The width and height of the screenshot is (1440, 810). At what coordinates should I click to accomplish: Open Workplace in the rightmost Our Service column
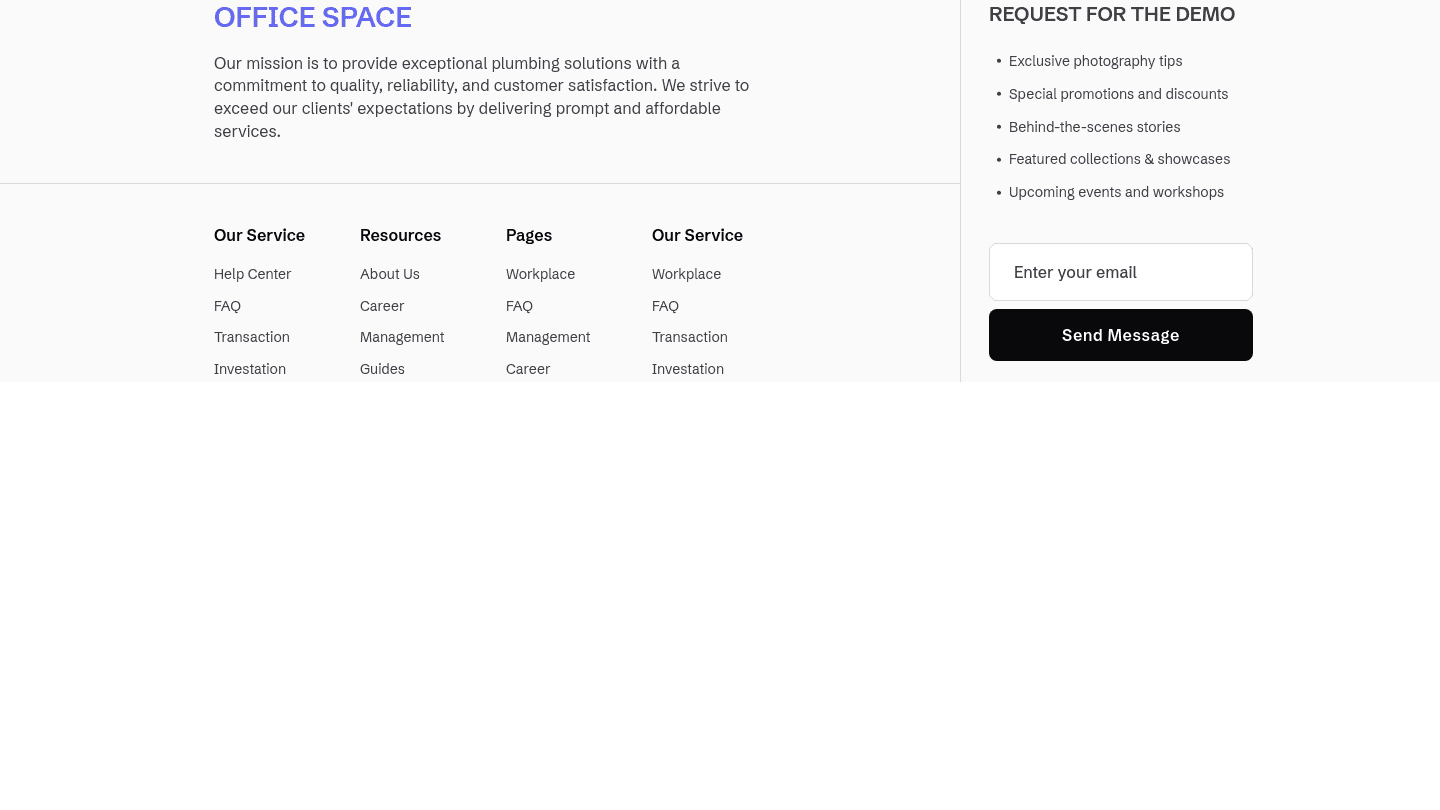click(686, 274)
